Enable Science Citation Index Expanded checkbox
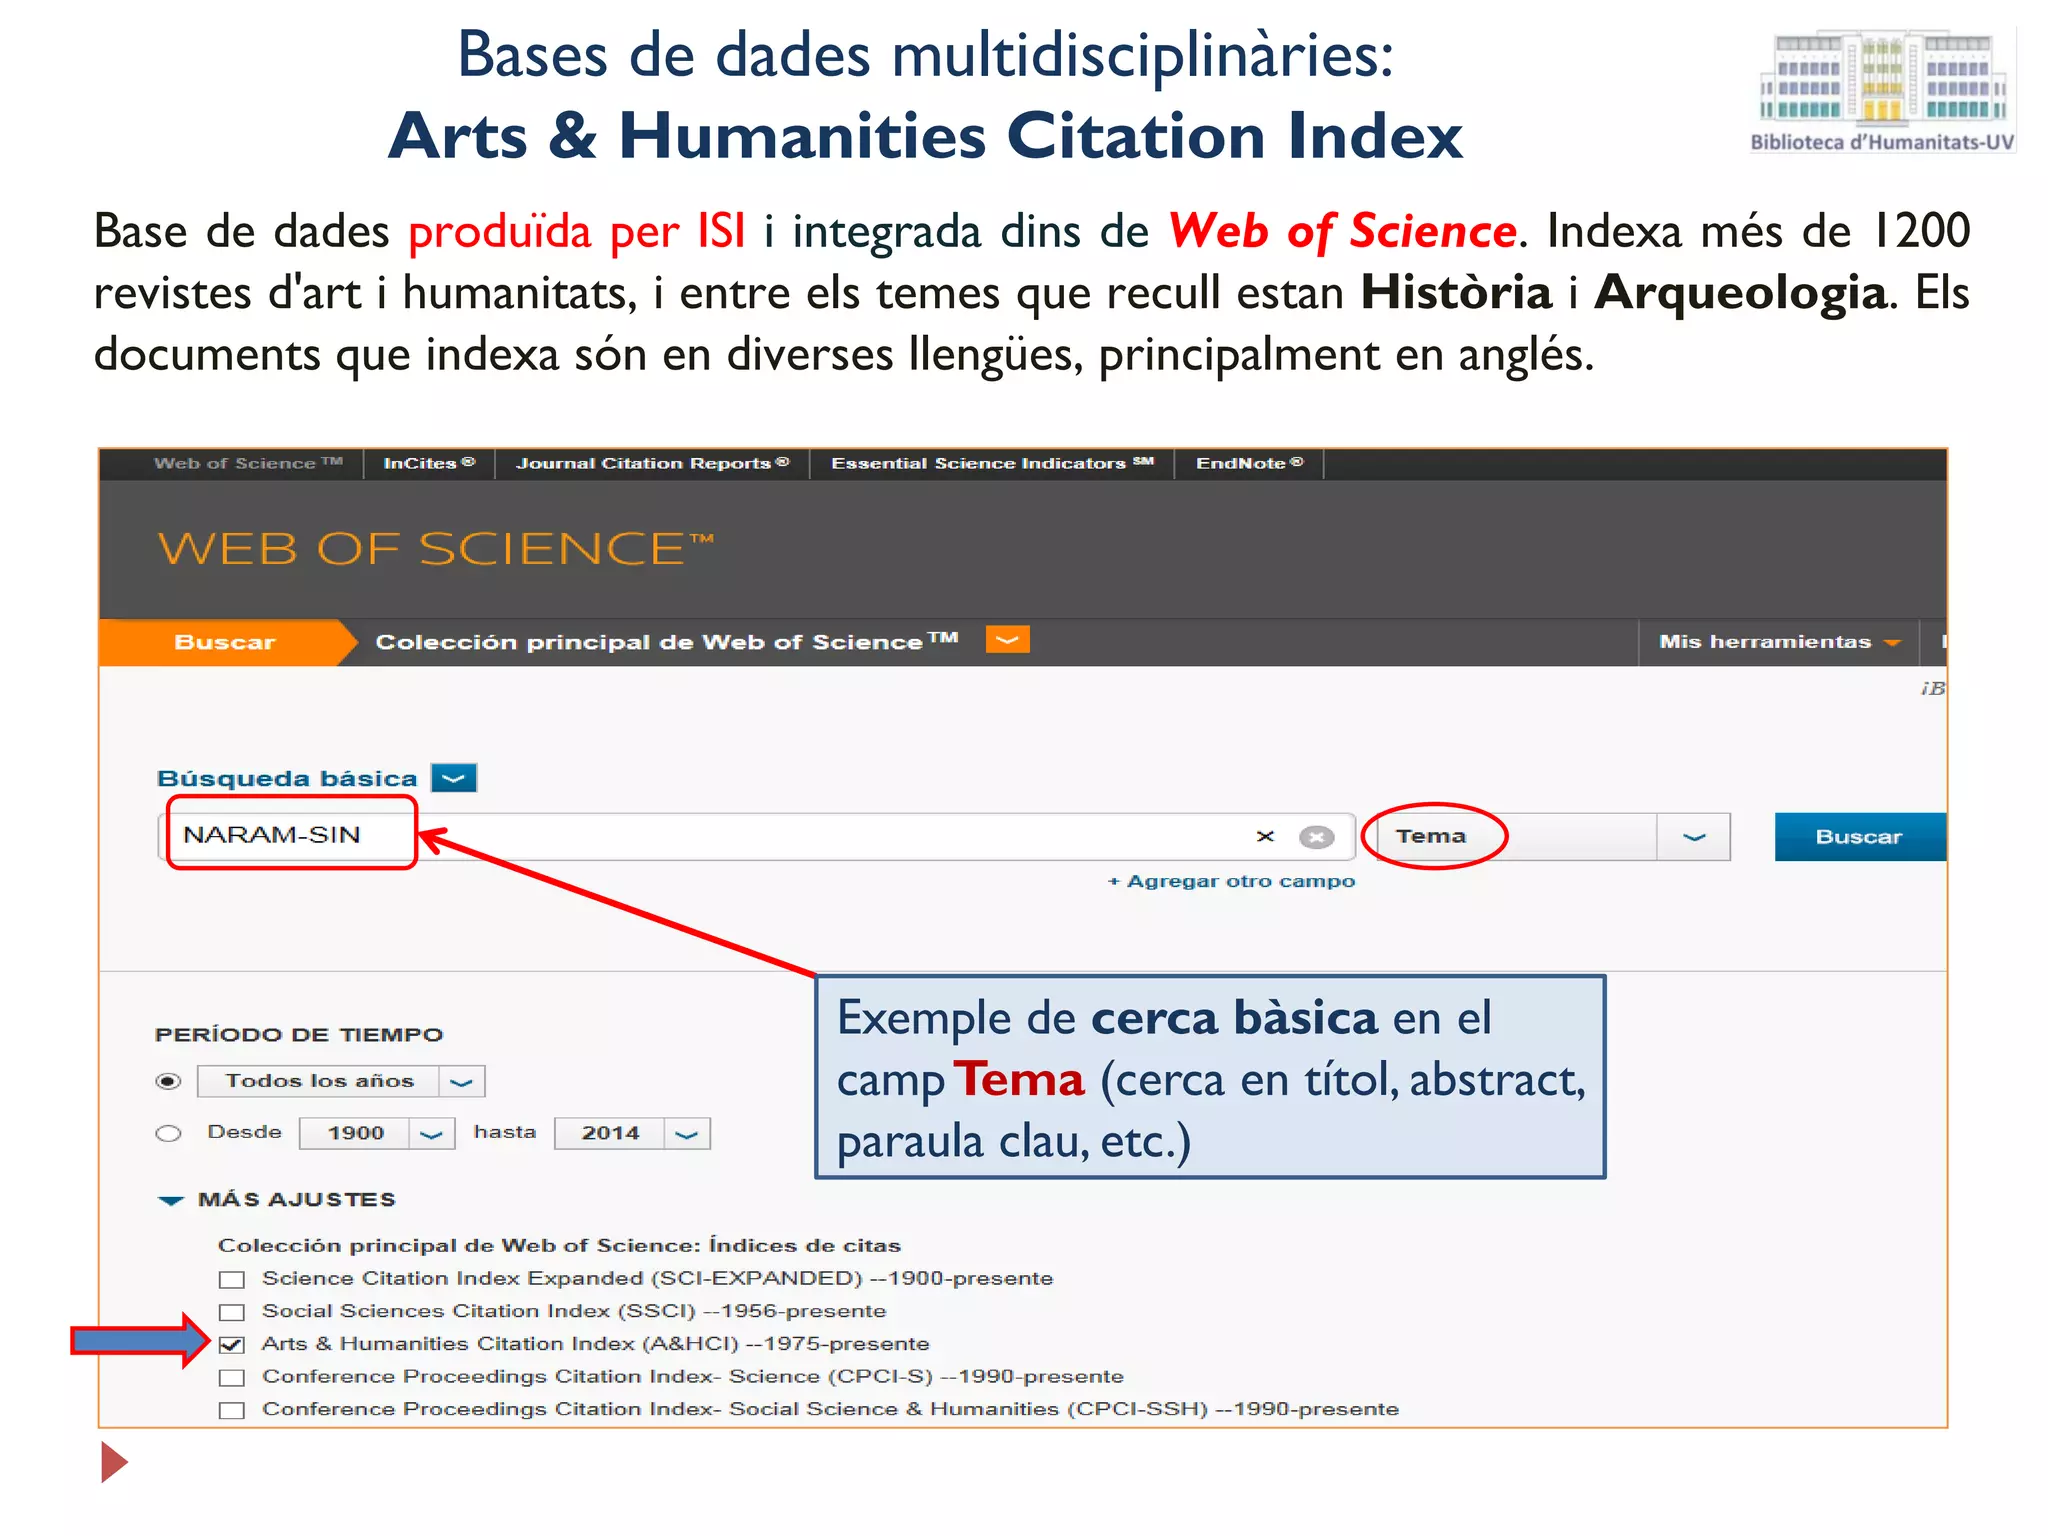This screenshot has width=2048, height=1536. coord(232,1279)
